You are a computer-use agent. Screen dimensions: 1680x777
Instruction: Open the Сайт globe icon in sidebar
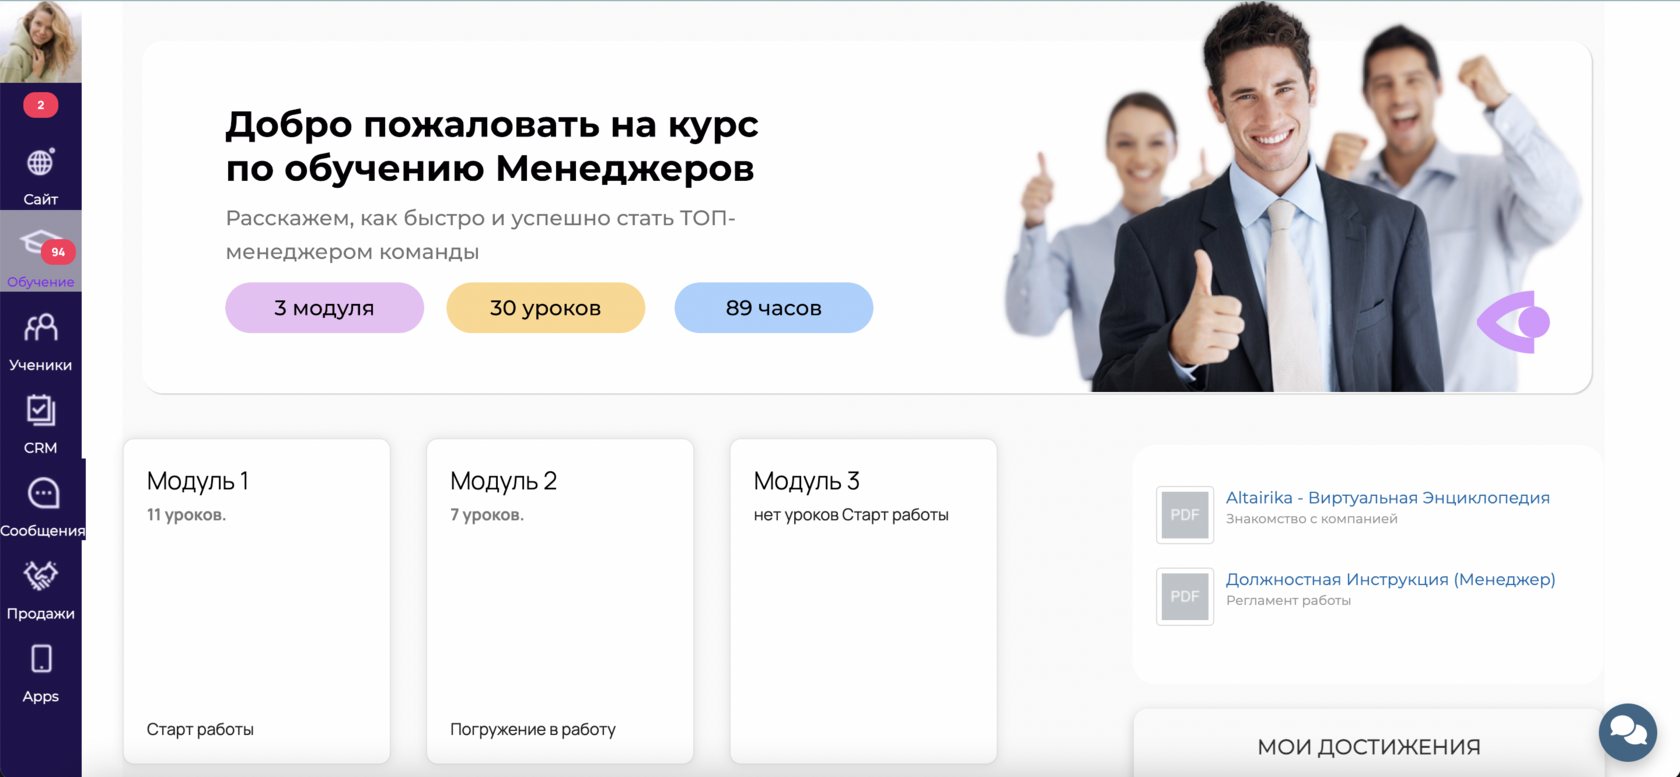pos(40,162)
